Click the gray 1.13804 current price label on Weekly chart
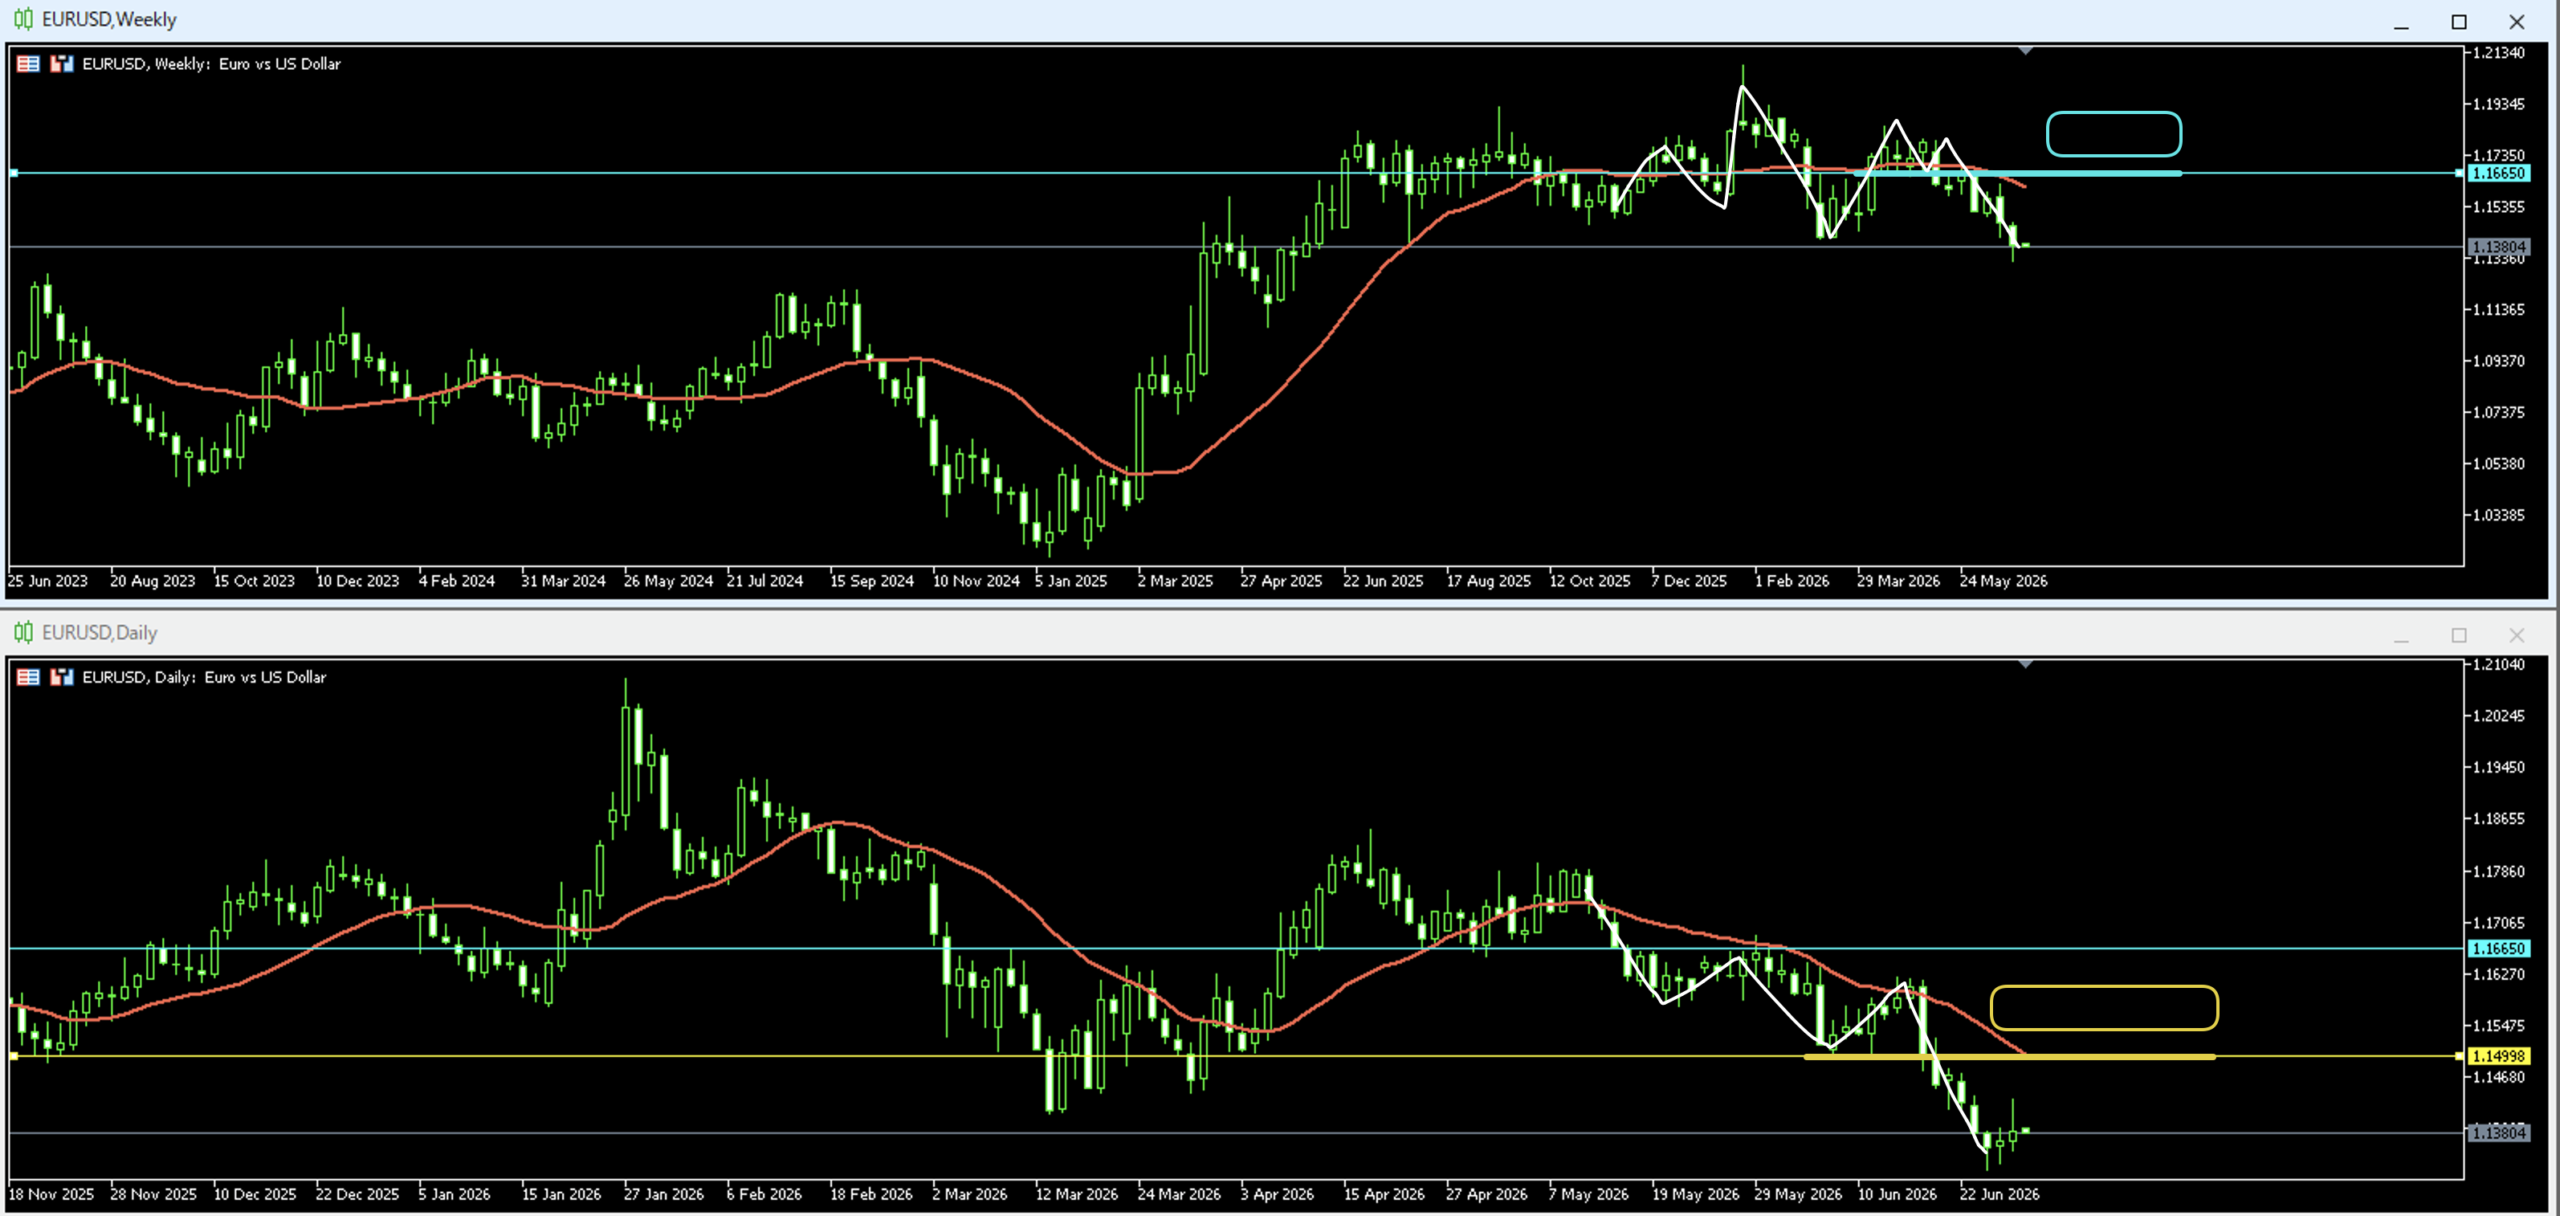The image size is (2560, 1216). (2498, 246)
